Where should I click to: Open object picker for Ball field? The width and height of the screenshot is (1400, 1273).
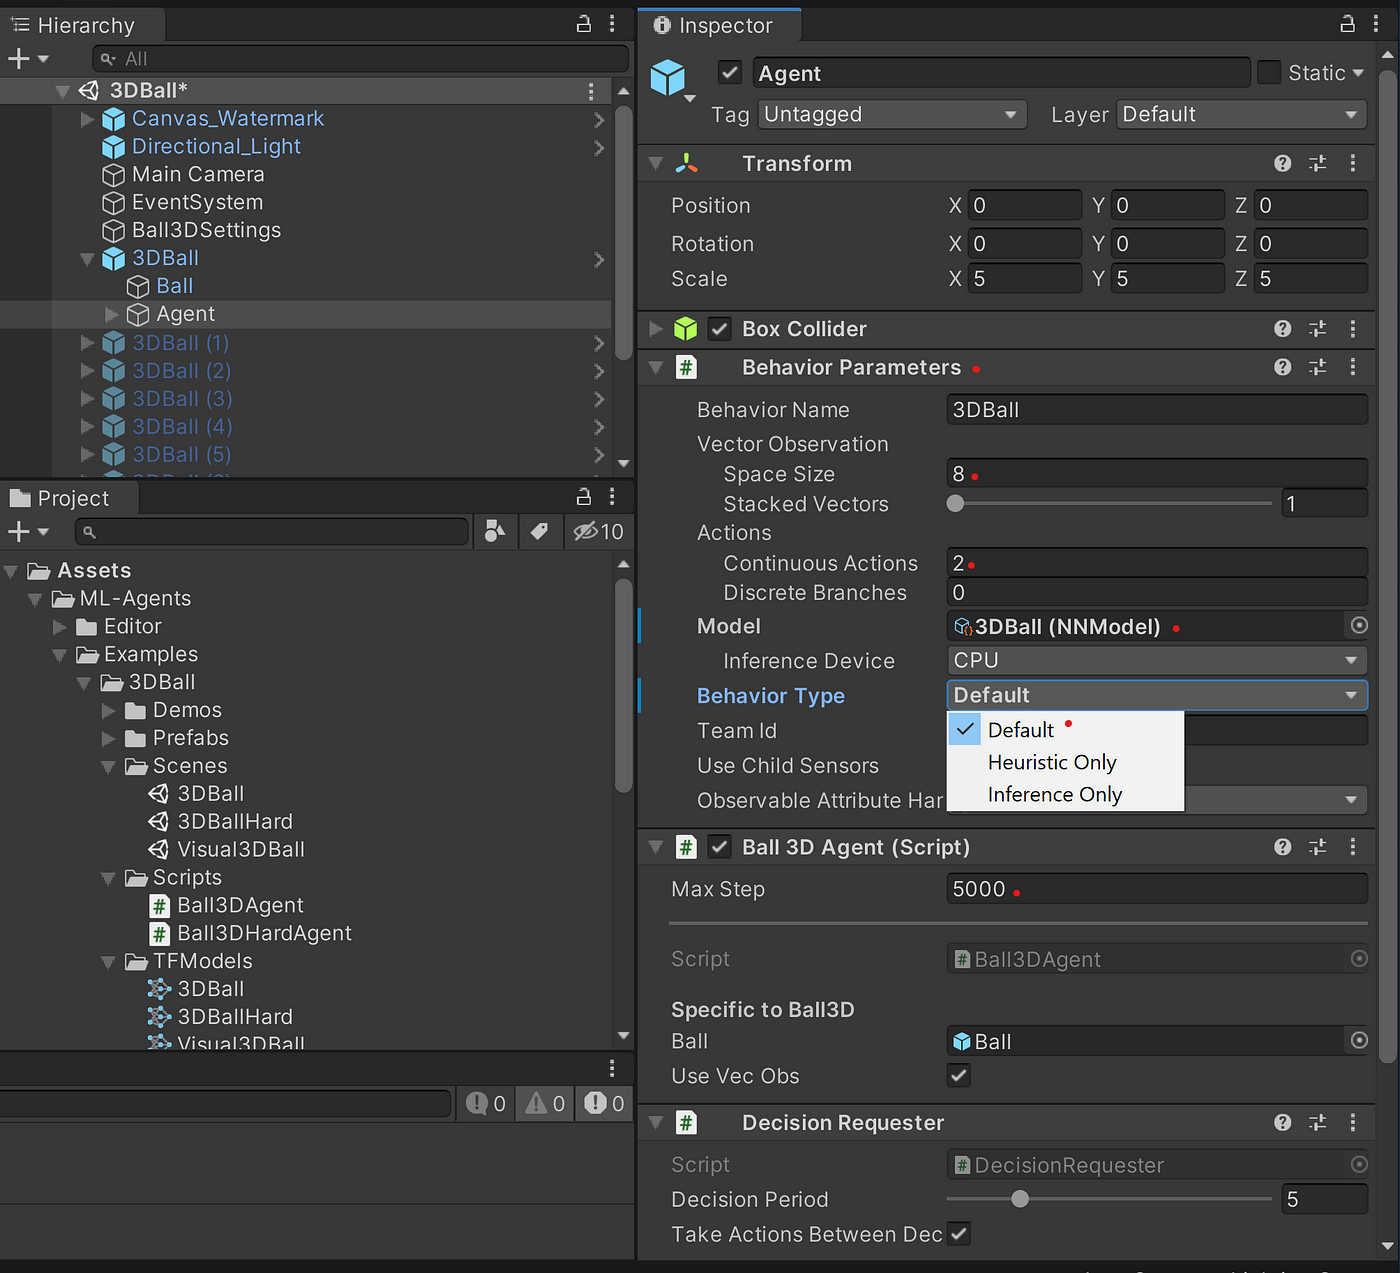(1359, 1040)
